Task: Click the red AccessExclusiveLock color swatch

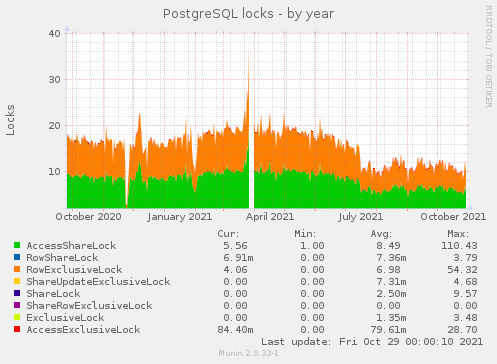Action: (17, 329)
